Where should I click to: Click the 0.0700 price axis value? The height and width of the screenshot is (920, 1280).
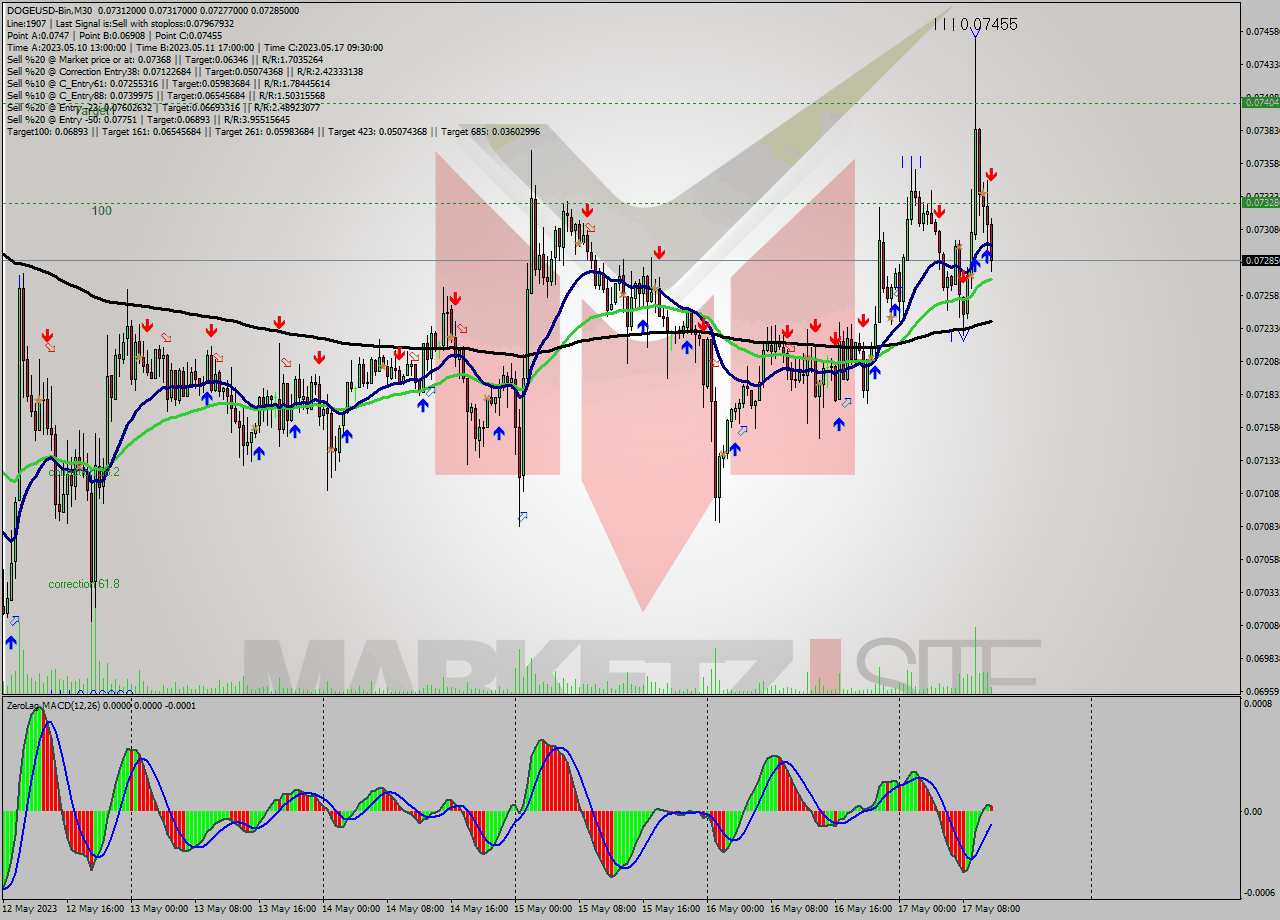(1262, 625)
